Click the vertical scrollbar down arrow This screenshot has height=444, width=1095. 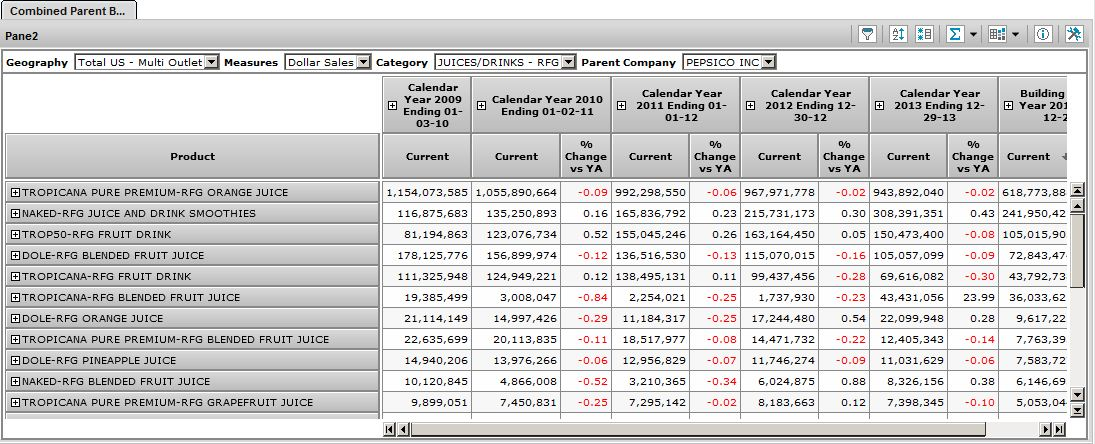[x=1077, y=409]
